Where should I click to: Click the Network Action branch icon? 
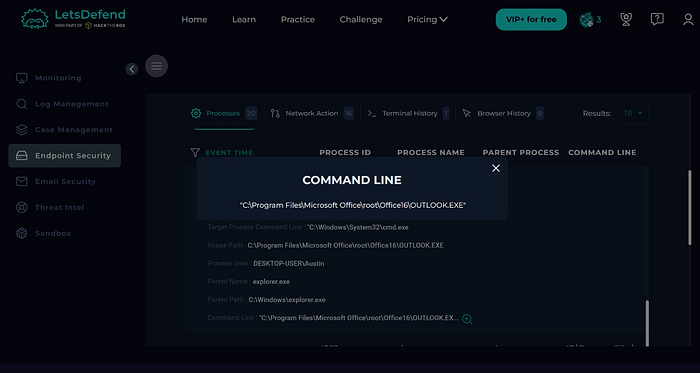tap(275, 113)
